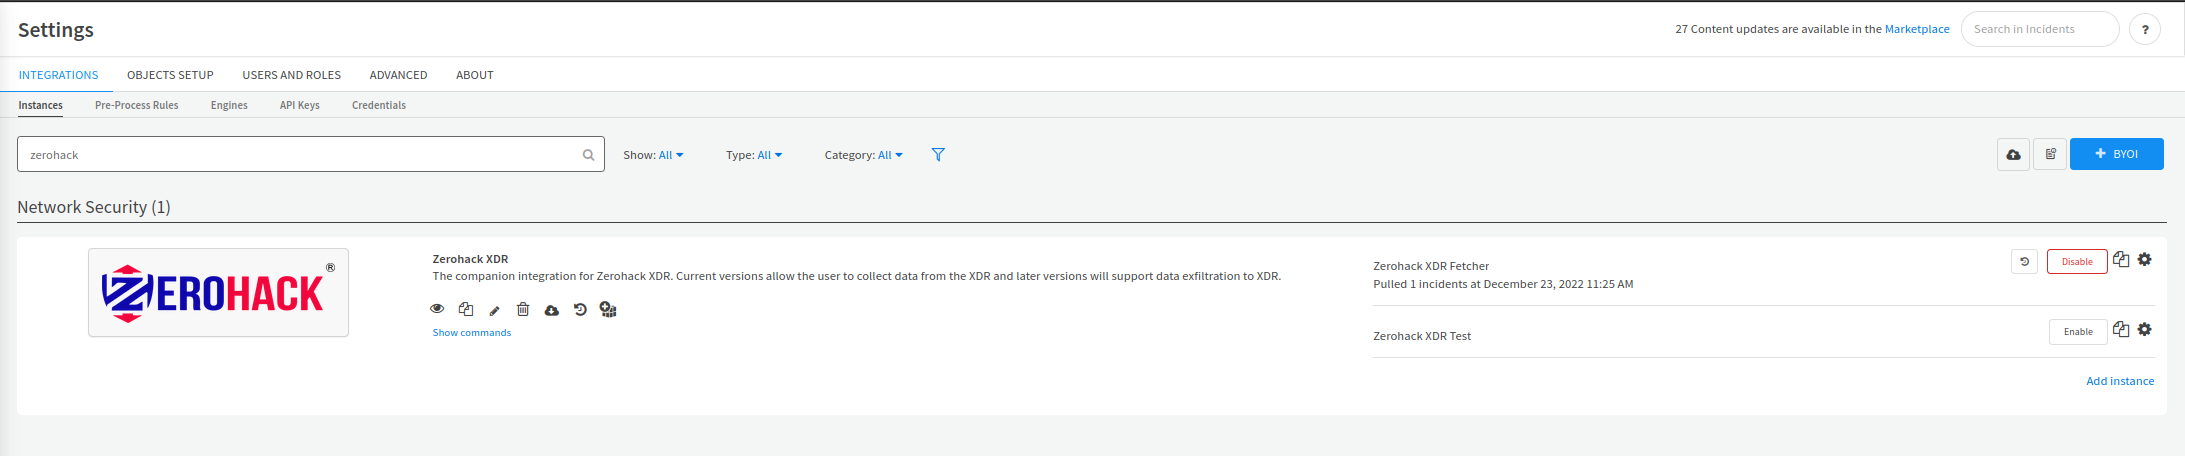Viewport: 2185px width, 456px height.
Task: Open the Pre-Process Rules sub-tab
Action: tap(136, 105)
